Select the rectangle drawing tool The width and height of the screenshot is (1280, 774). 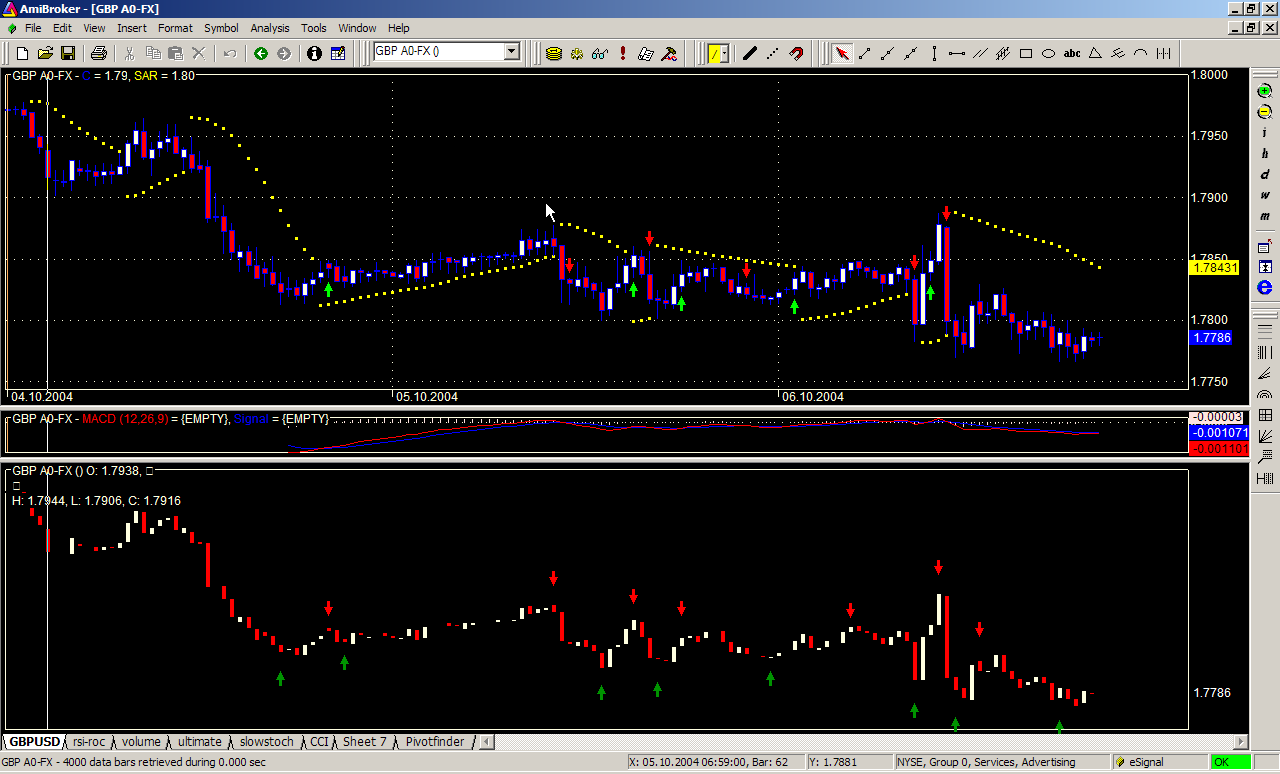tap(1026, 53)
